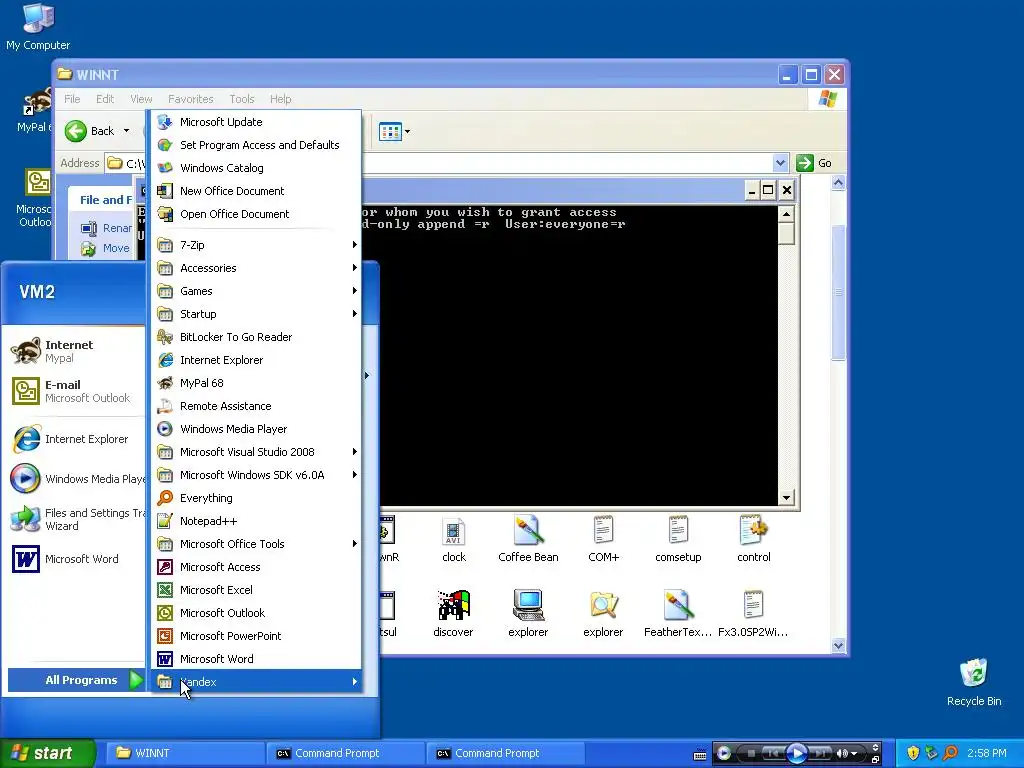Choose New Office Document
The height and width of the screenshot is (768, 1024).
point(257,191)
